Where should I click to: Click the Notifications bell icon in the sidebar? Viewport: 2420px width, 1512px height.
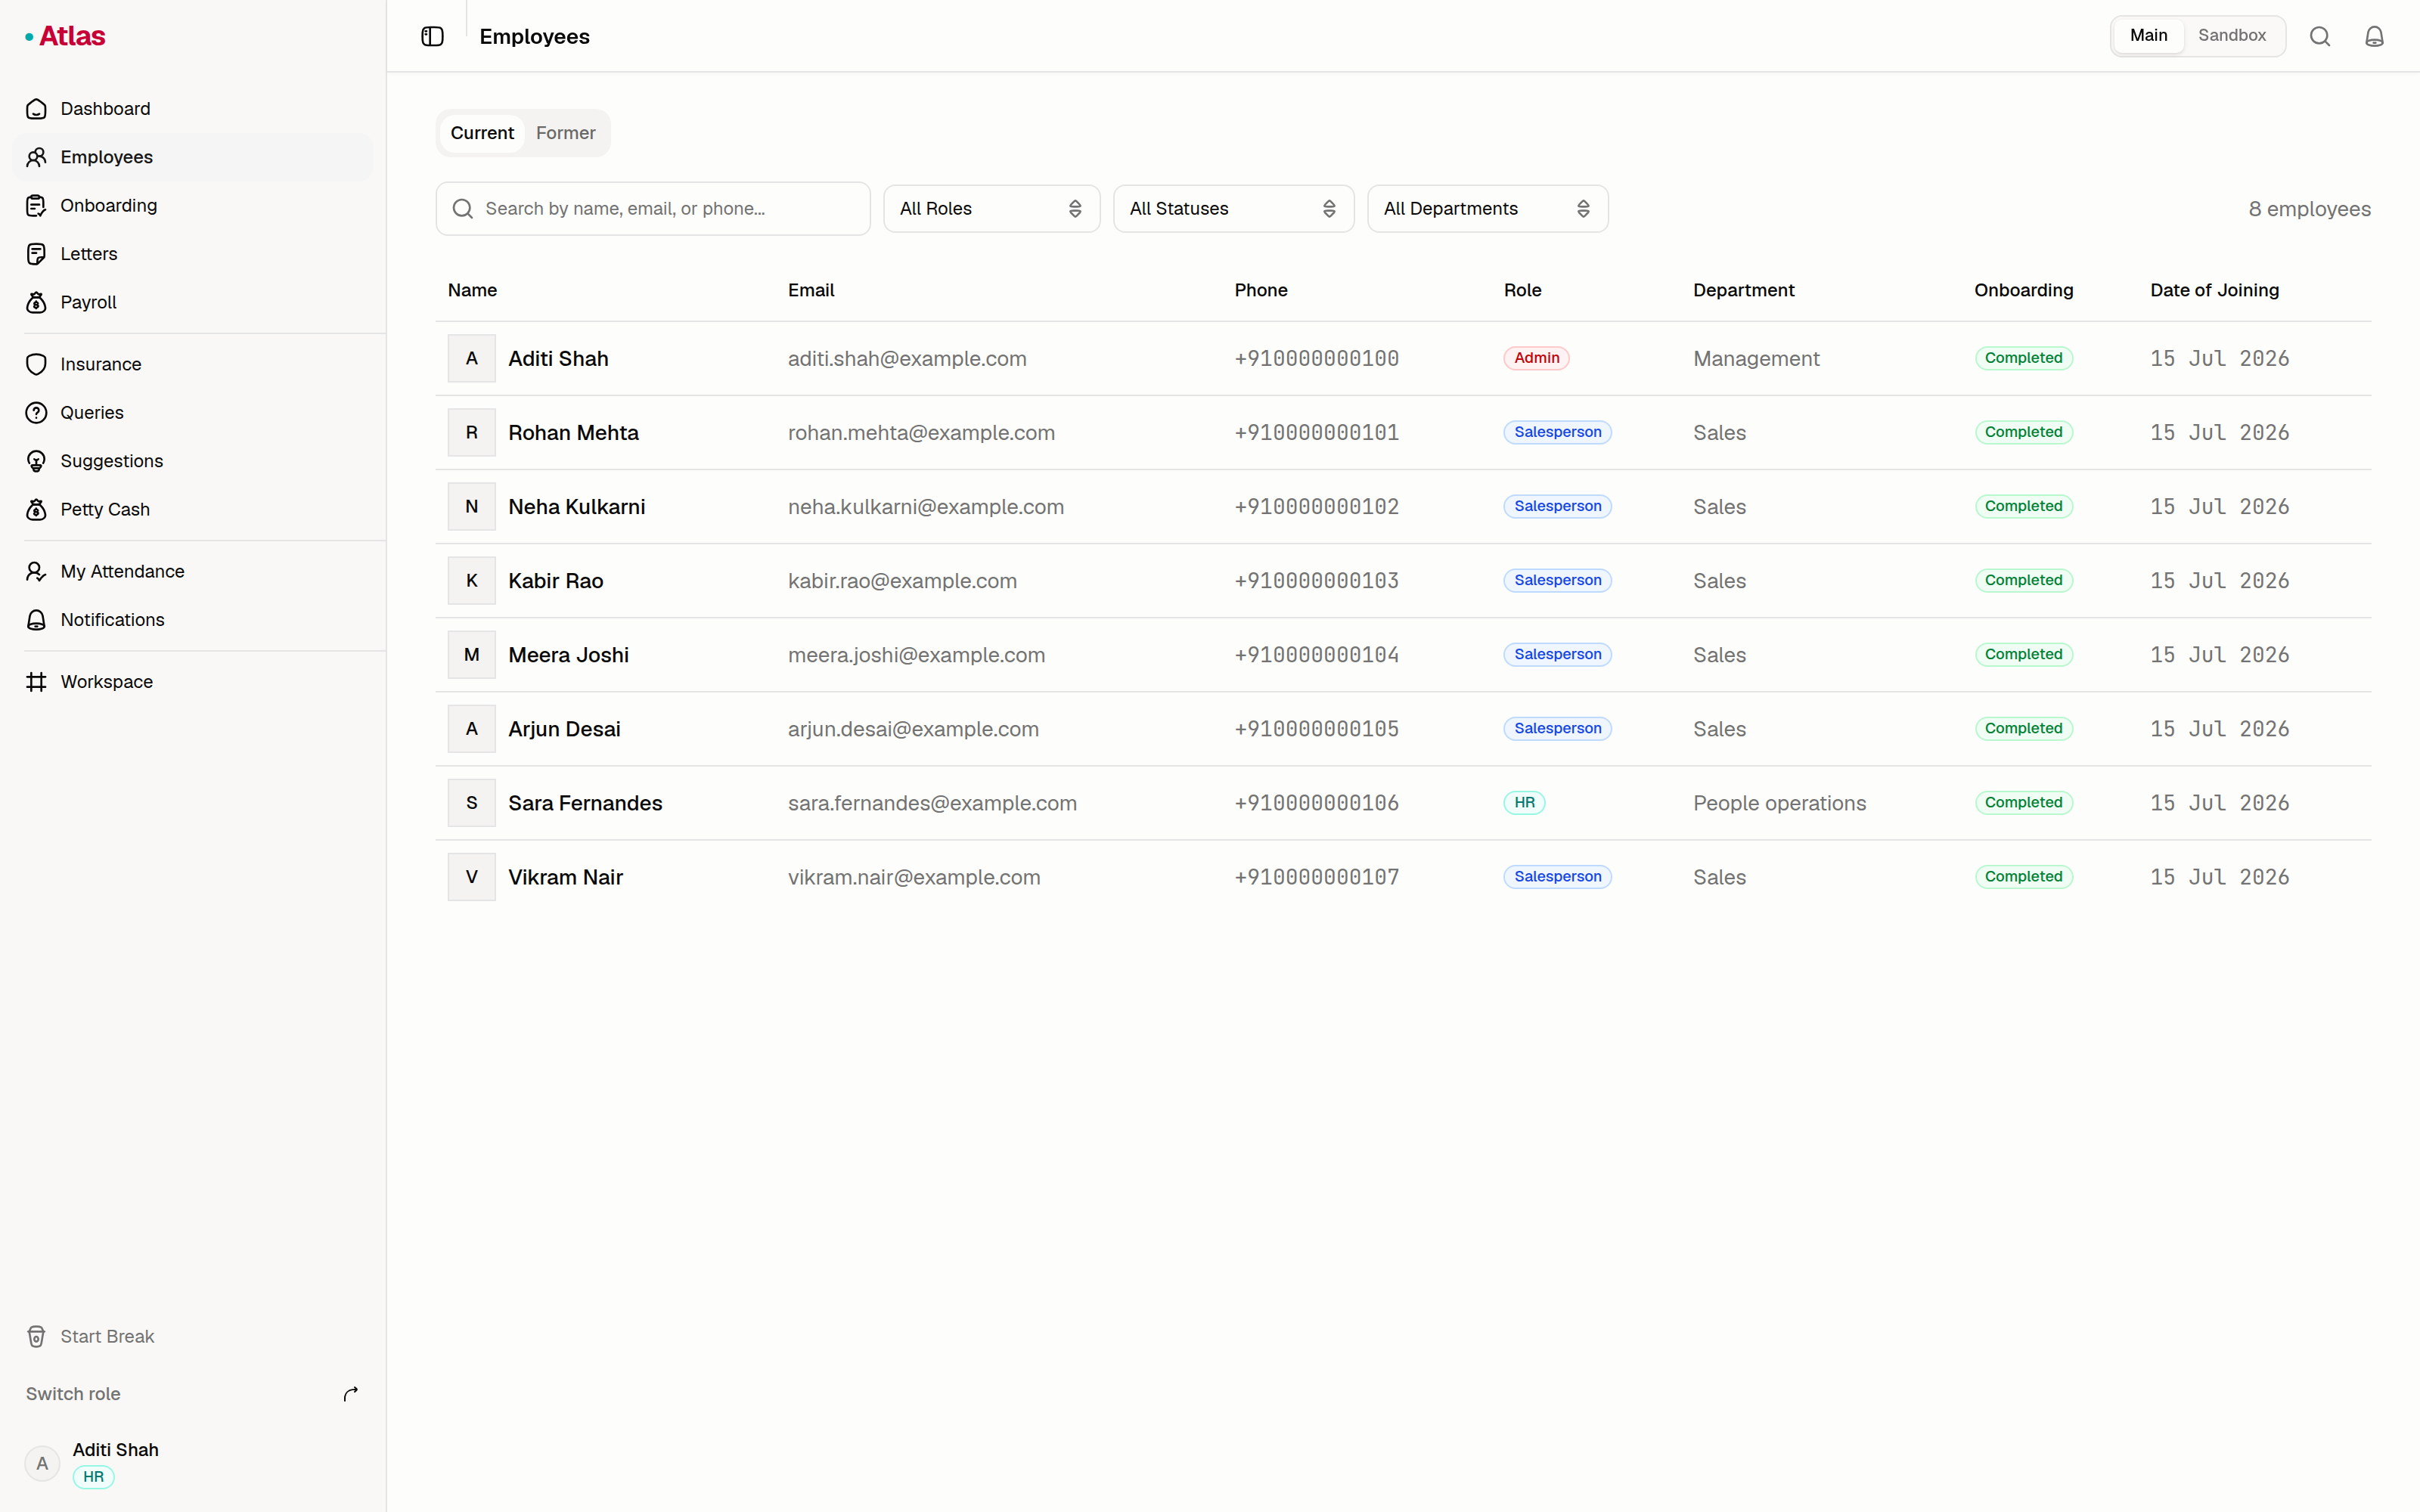pos(36,620)
